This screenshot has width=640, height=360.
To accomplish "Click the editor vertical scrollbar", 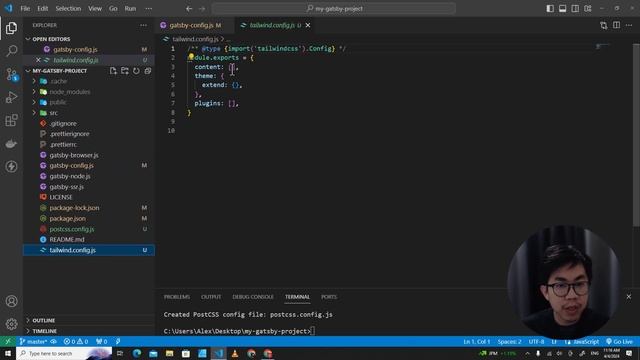I will (636, 135).
